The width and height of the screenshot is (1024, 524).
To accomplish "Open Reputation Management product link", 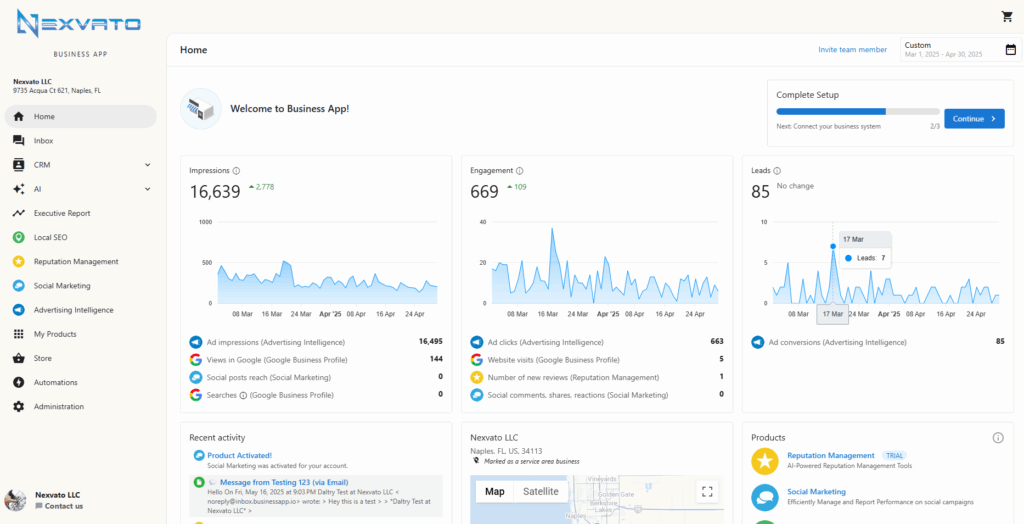I will click(831, 455).
